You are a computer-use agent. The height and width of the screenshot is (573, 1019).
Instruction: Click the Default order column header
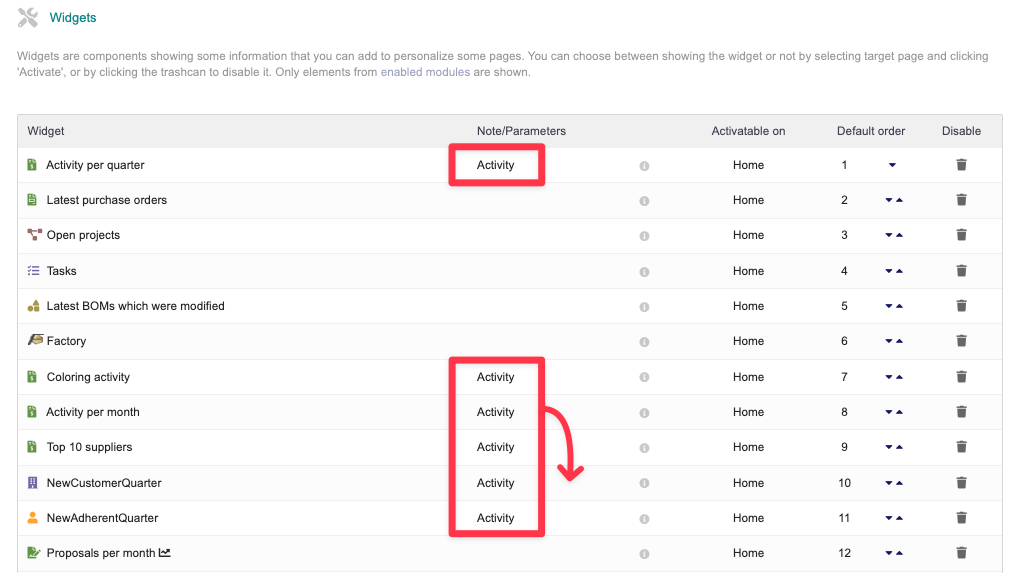[x=871, y=131]
